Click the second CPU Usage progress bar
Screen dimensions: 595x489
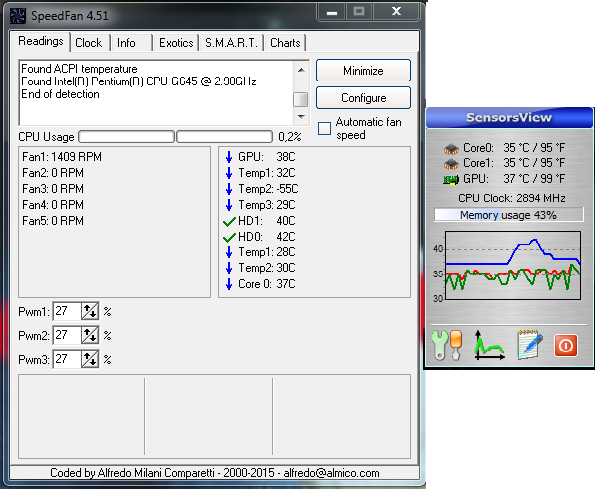(225, 137)
